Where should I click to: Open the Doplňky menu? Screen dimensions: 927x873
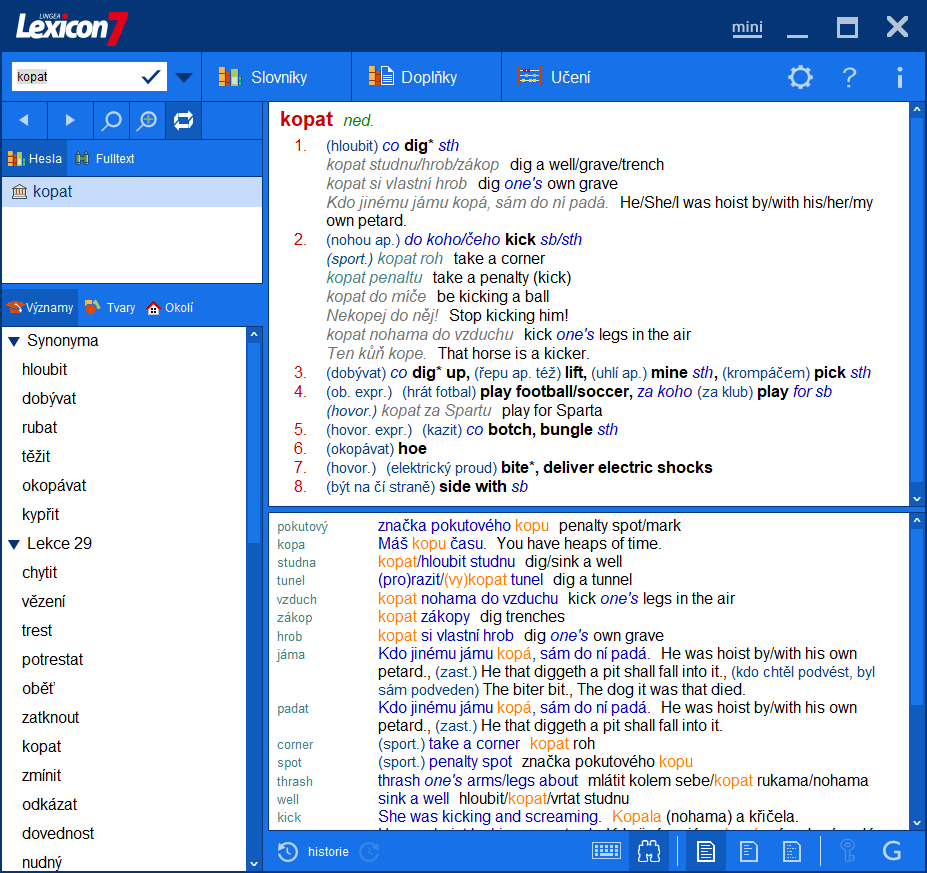point(424,76)
